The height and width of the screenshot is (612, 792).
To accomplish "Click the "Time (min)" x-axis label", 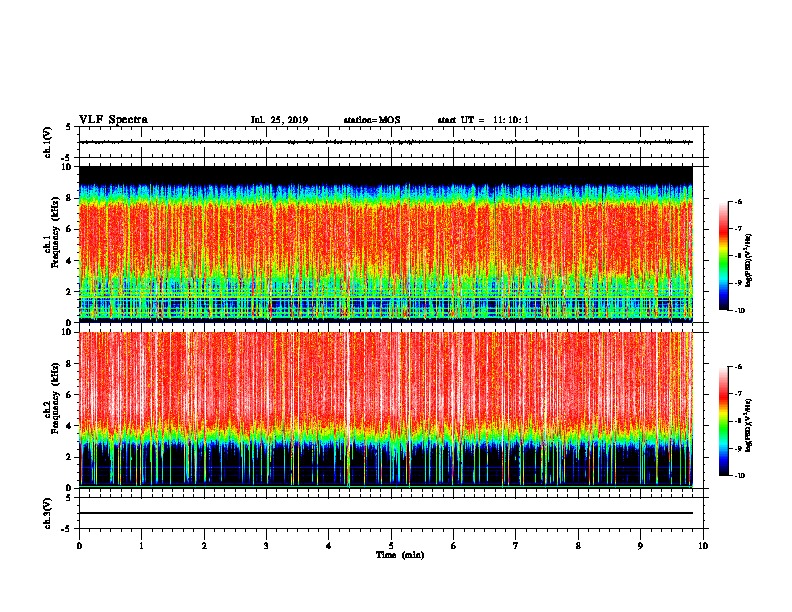I will coord(400,555).
